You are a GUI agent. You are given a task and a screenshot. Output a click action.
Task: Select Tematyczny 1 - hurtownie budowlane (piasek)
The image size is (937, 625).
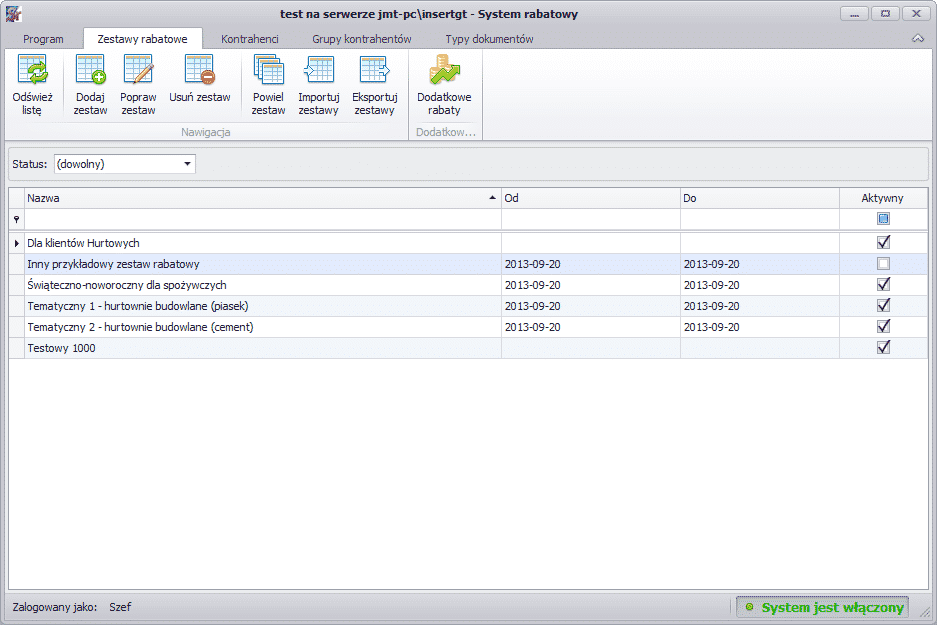(468, 306)
